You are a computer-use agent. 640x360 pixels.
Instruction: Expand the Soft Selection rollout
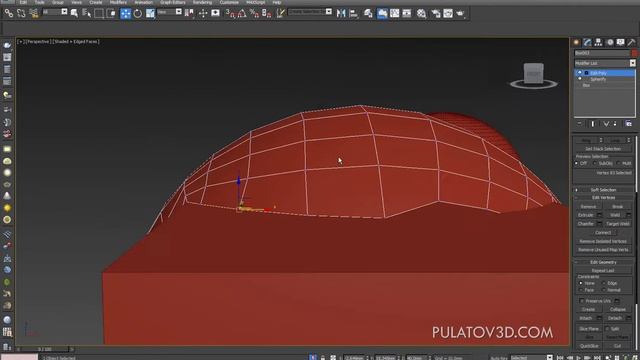(603, 190)
